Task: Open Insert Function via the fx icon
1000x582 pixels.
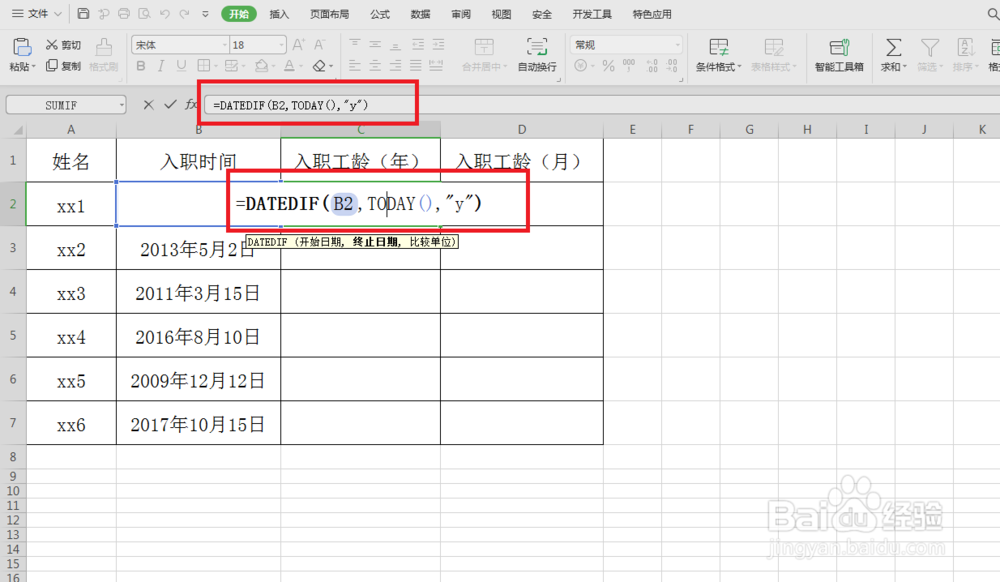Action: (191, 105)
